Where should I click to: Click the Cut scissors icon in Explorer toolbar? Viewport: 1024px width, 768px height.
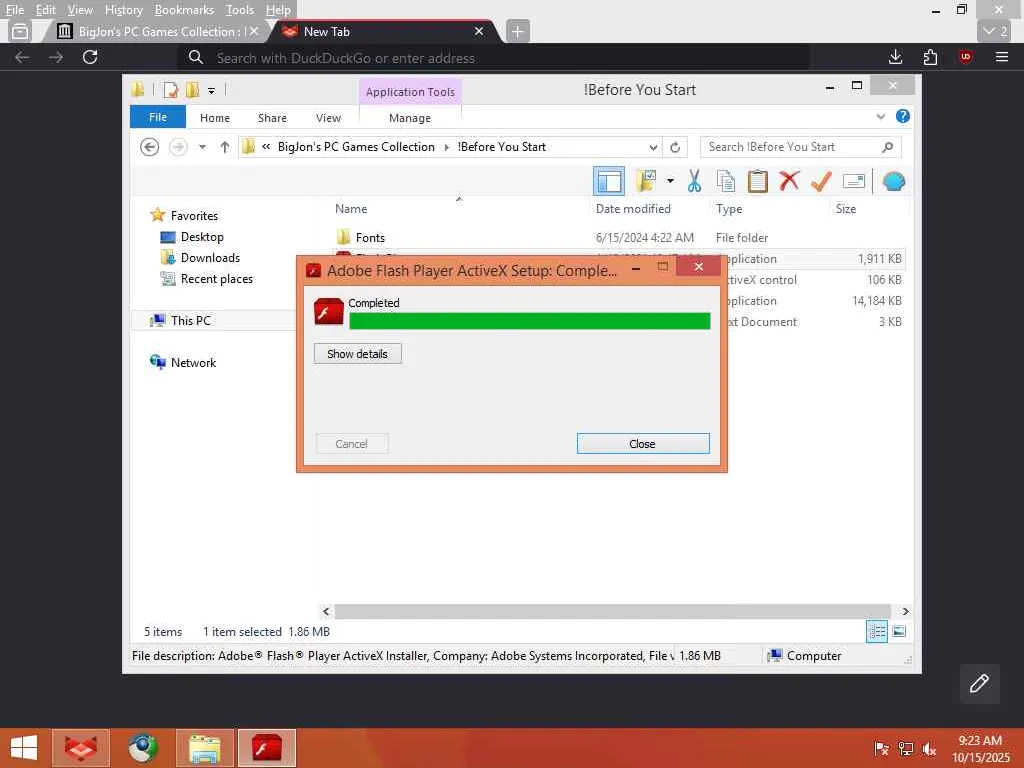694,181
